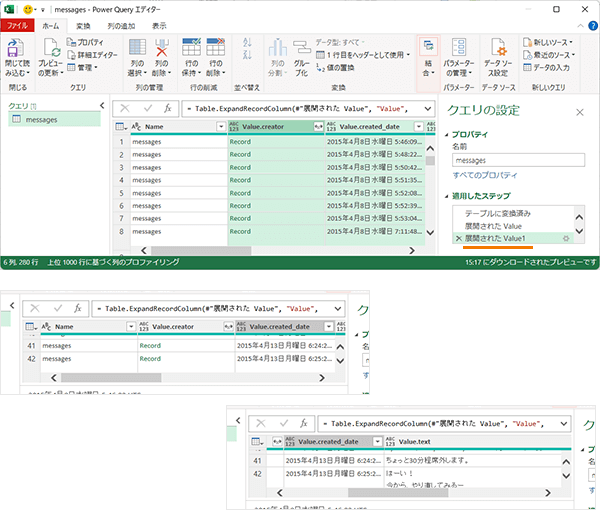Open プロパティ in the クエリ group
This screenshot has height=510, width=600.
click(85, 42)
